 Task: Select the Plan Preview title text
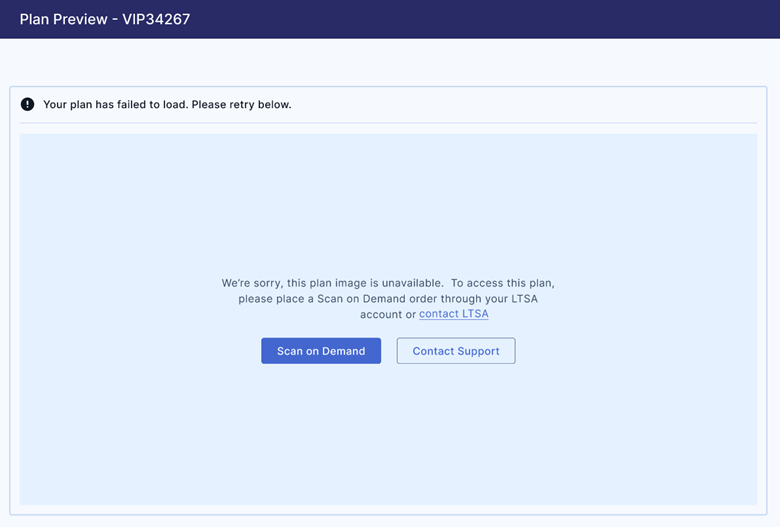(64, 19)
